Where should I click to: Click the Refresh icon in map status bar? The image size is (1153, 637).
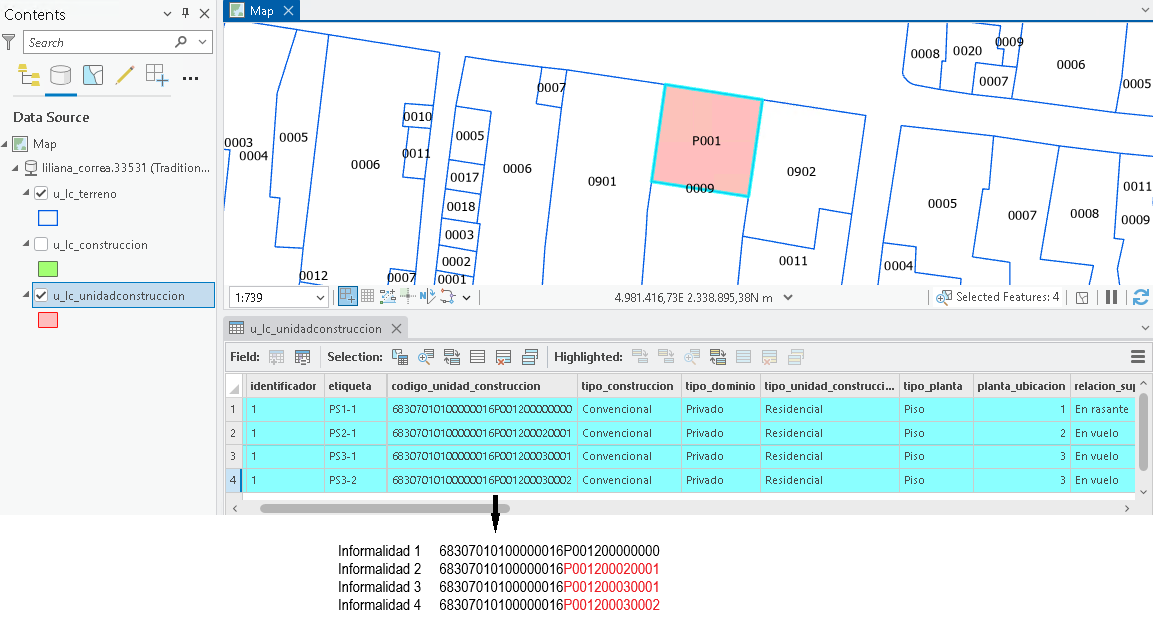1140,297
